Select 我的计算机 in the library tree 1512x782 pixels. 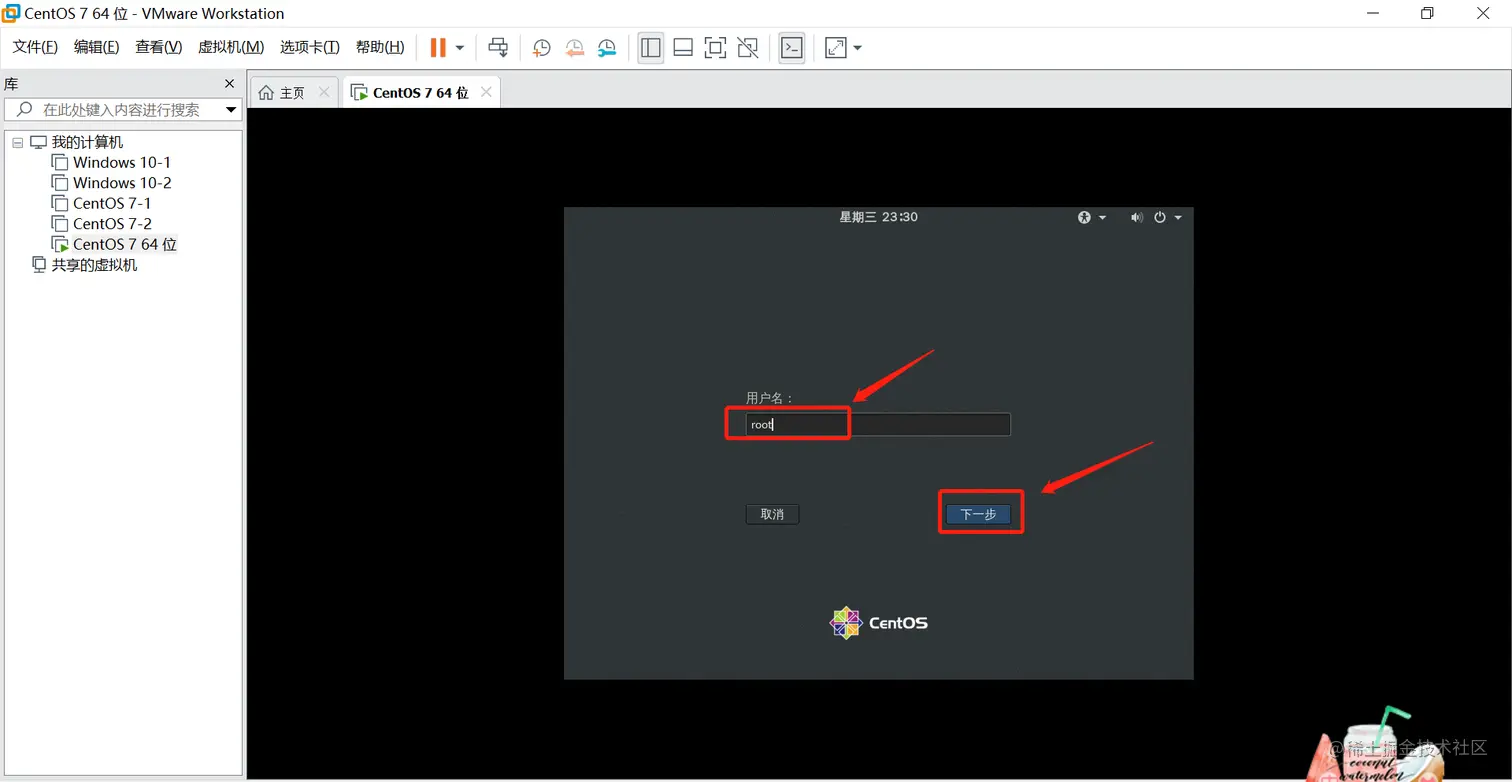(87, 142)
